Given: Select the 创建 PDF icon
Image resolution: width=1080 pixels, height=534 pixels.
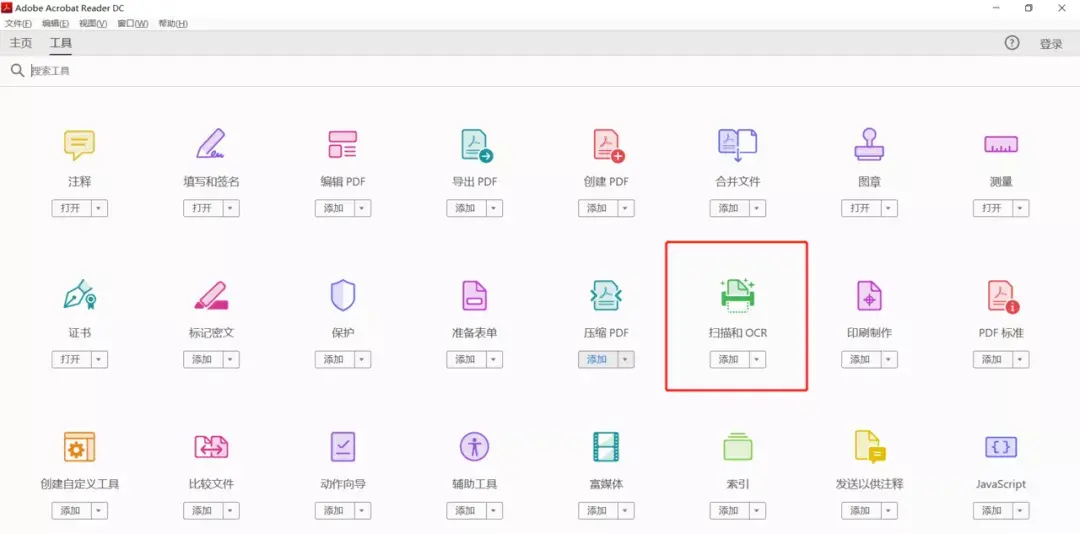Looking at the screenshot, I should tap(608, 145).
